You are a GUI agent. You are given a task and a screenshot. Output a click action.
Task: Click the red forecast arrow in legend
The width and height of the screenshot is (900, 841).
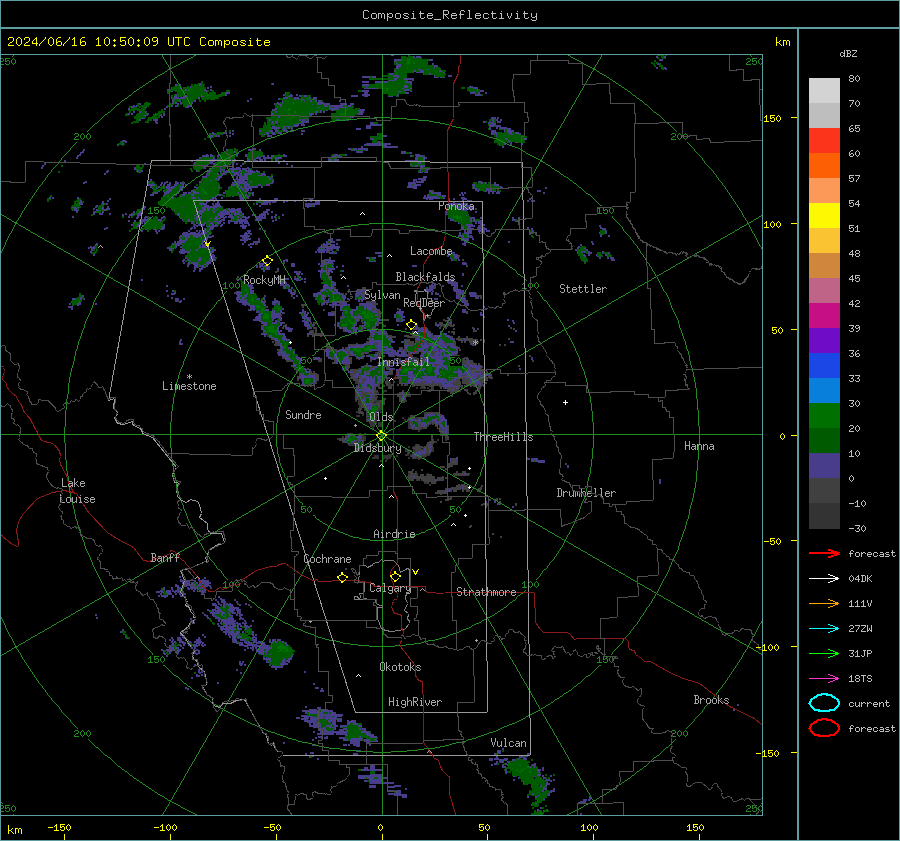click(824, 553)
